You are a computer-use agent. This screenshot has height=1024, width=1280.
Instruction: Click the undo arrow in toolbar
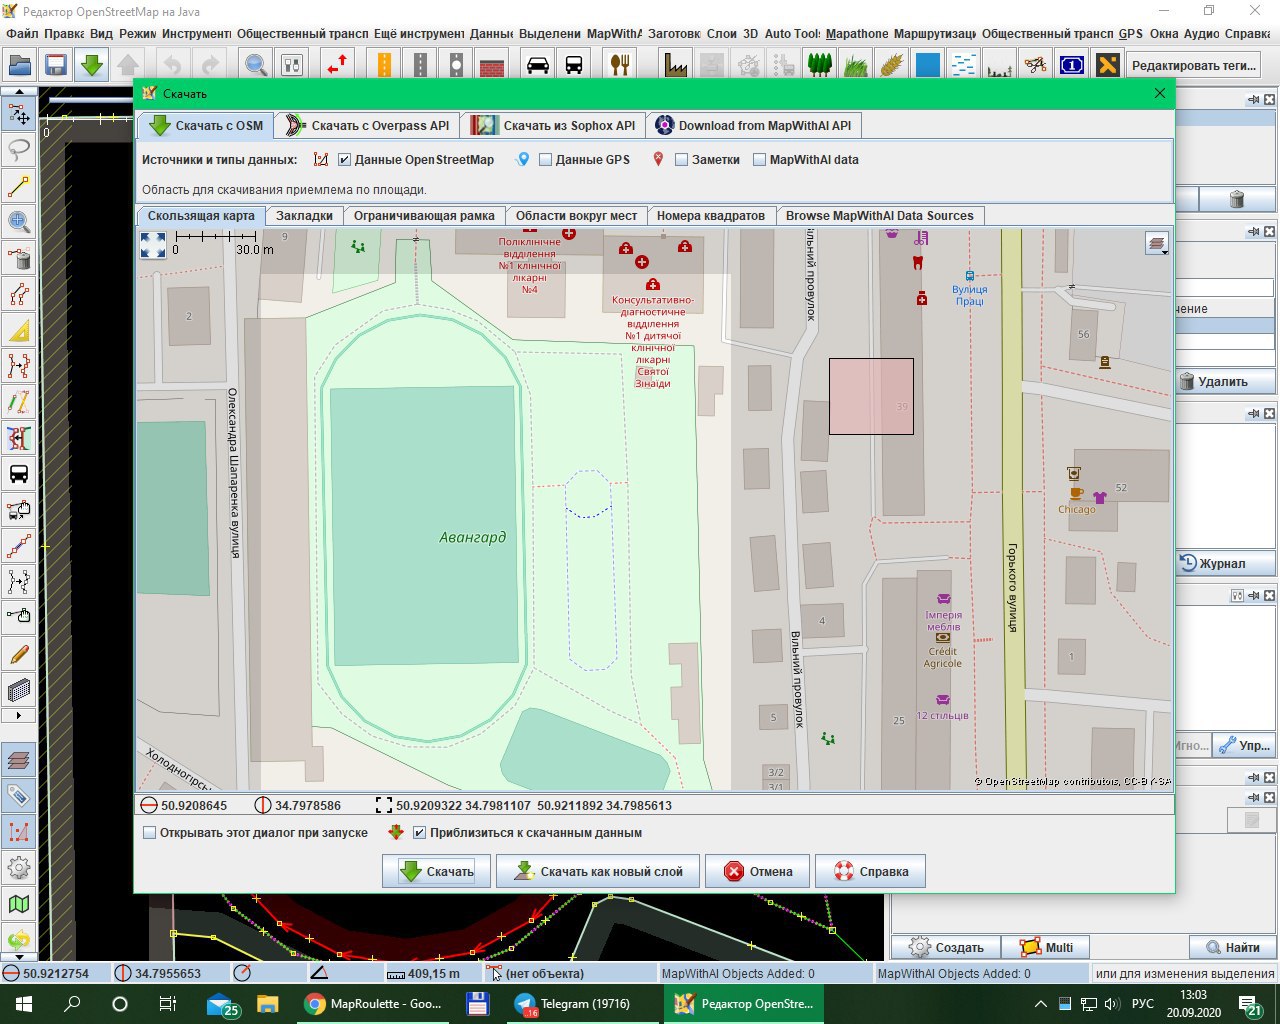tap(173, 66)
